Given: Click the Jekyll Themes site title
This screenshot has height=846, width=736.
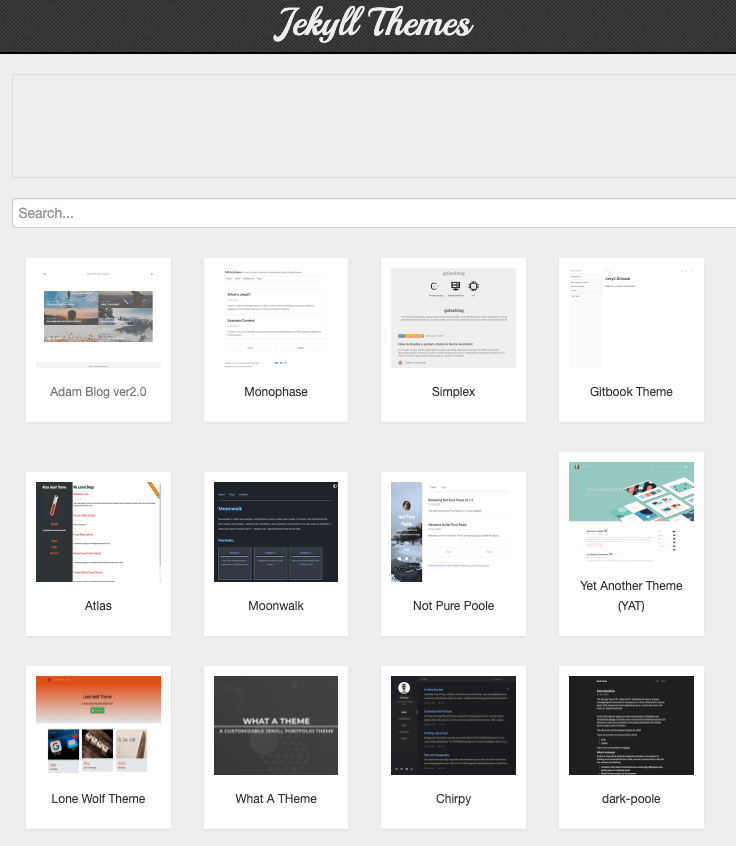Looking at the screenshot, I should pyautogui.click(x=374, y=24).
